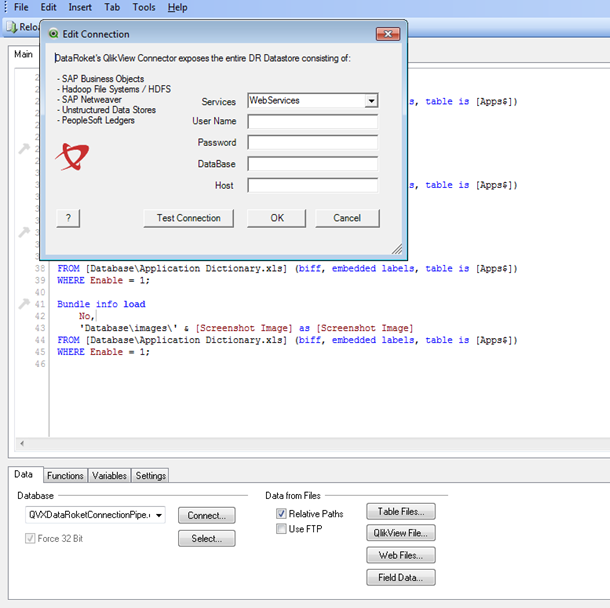Viewport: 610px width, 608px height.
Task: Switch to the Variables tab
Action: (110, 476)
